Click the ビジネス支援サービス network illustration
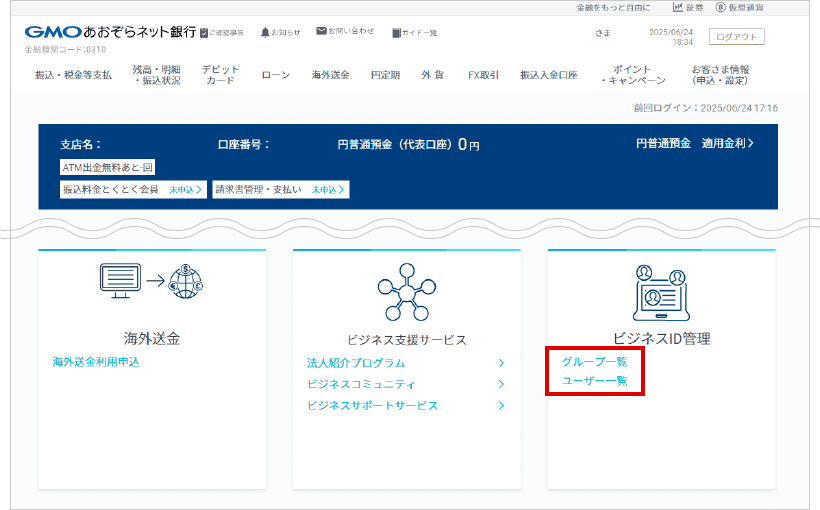Image resolution: width=820 pixels, height=510 pixels. [407, 292]
